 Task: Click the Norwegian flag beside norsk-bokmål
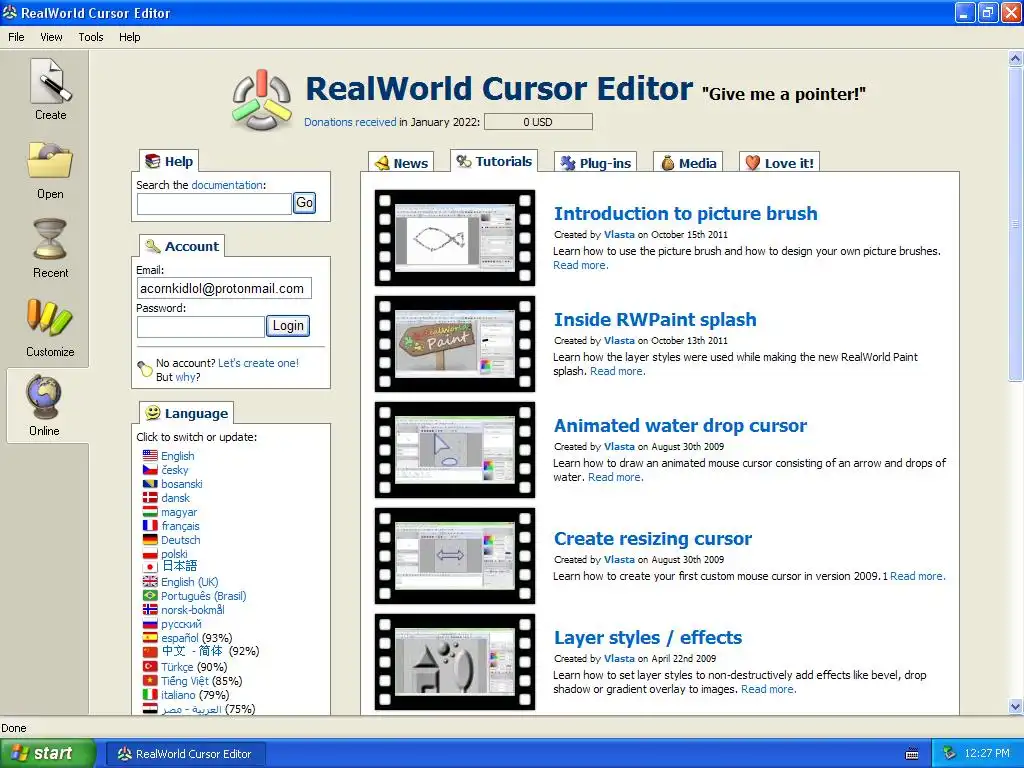coord(150,609)
